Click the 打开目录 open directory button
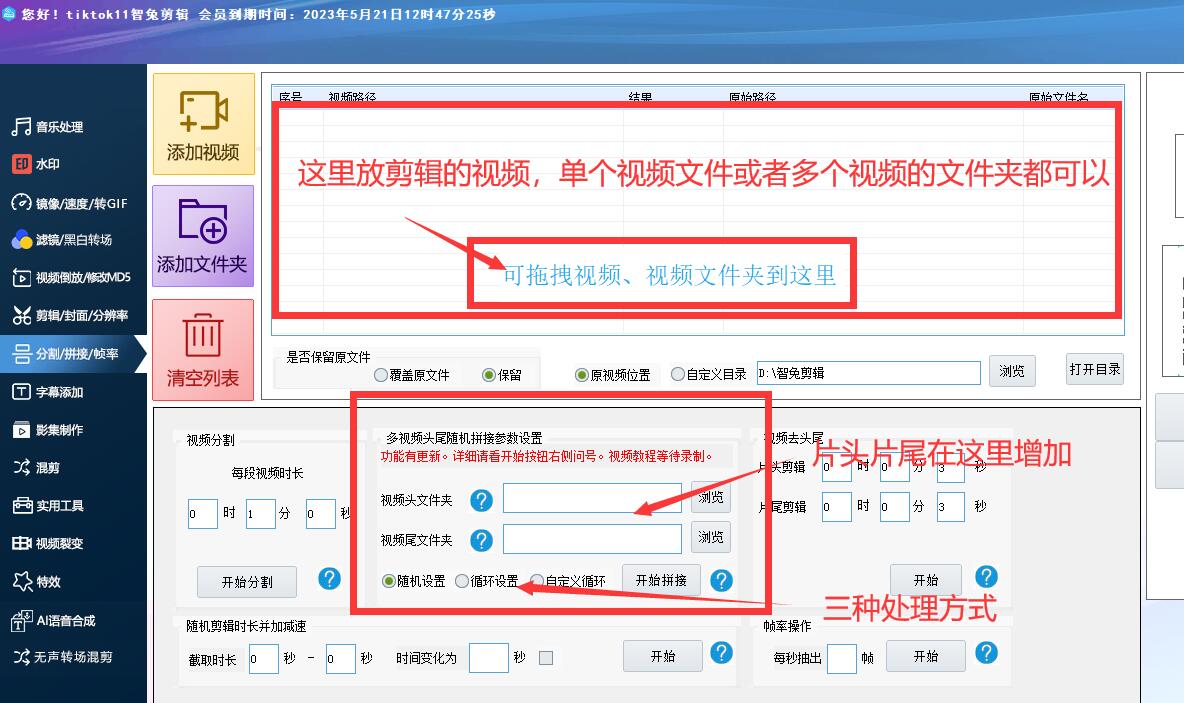This screenshot has height=703, width=1184. tap(1095, 369)
